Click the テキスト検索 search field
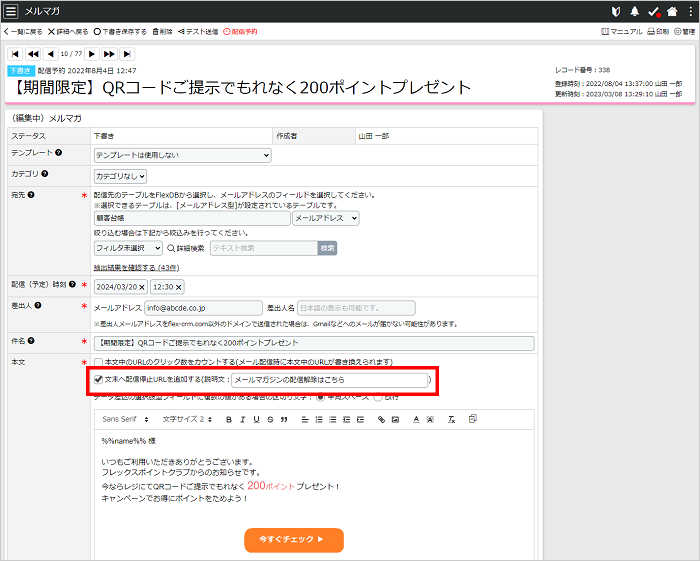 (x=264, y=248)
